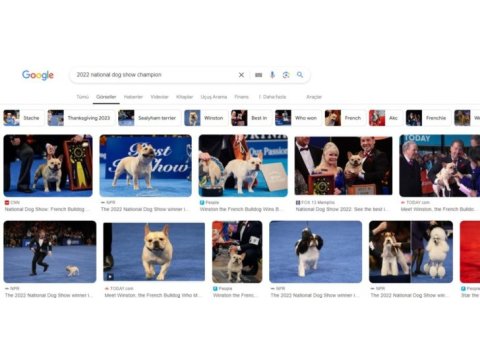Image resolution: width=480 pixels, height=360 pixels.
Task: Open NPR Best in Show bulldog image
Action: pos(146,166)
